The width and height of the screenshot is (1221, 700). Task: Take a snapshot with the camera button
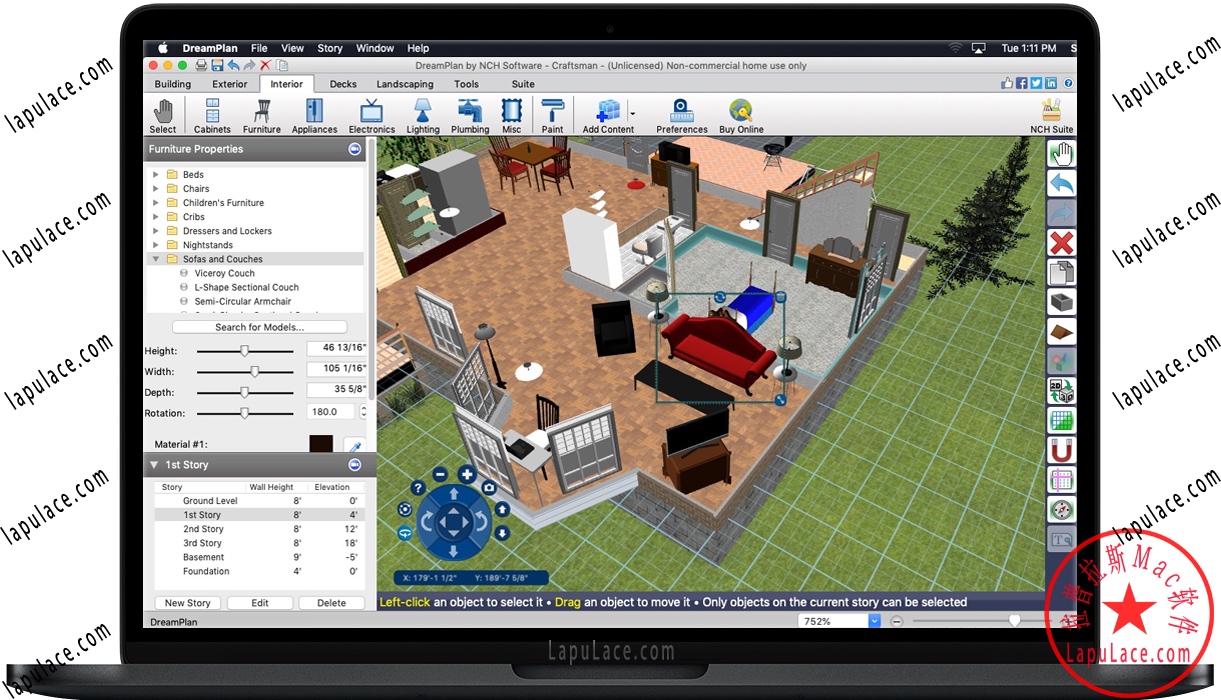489,487
